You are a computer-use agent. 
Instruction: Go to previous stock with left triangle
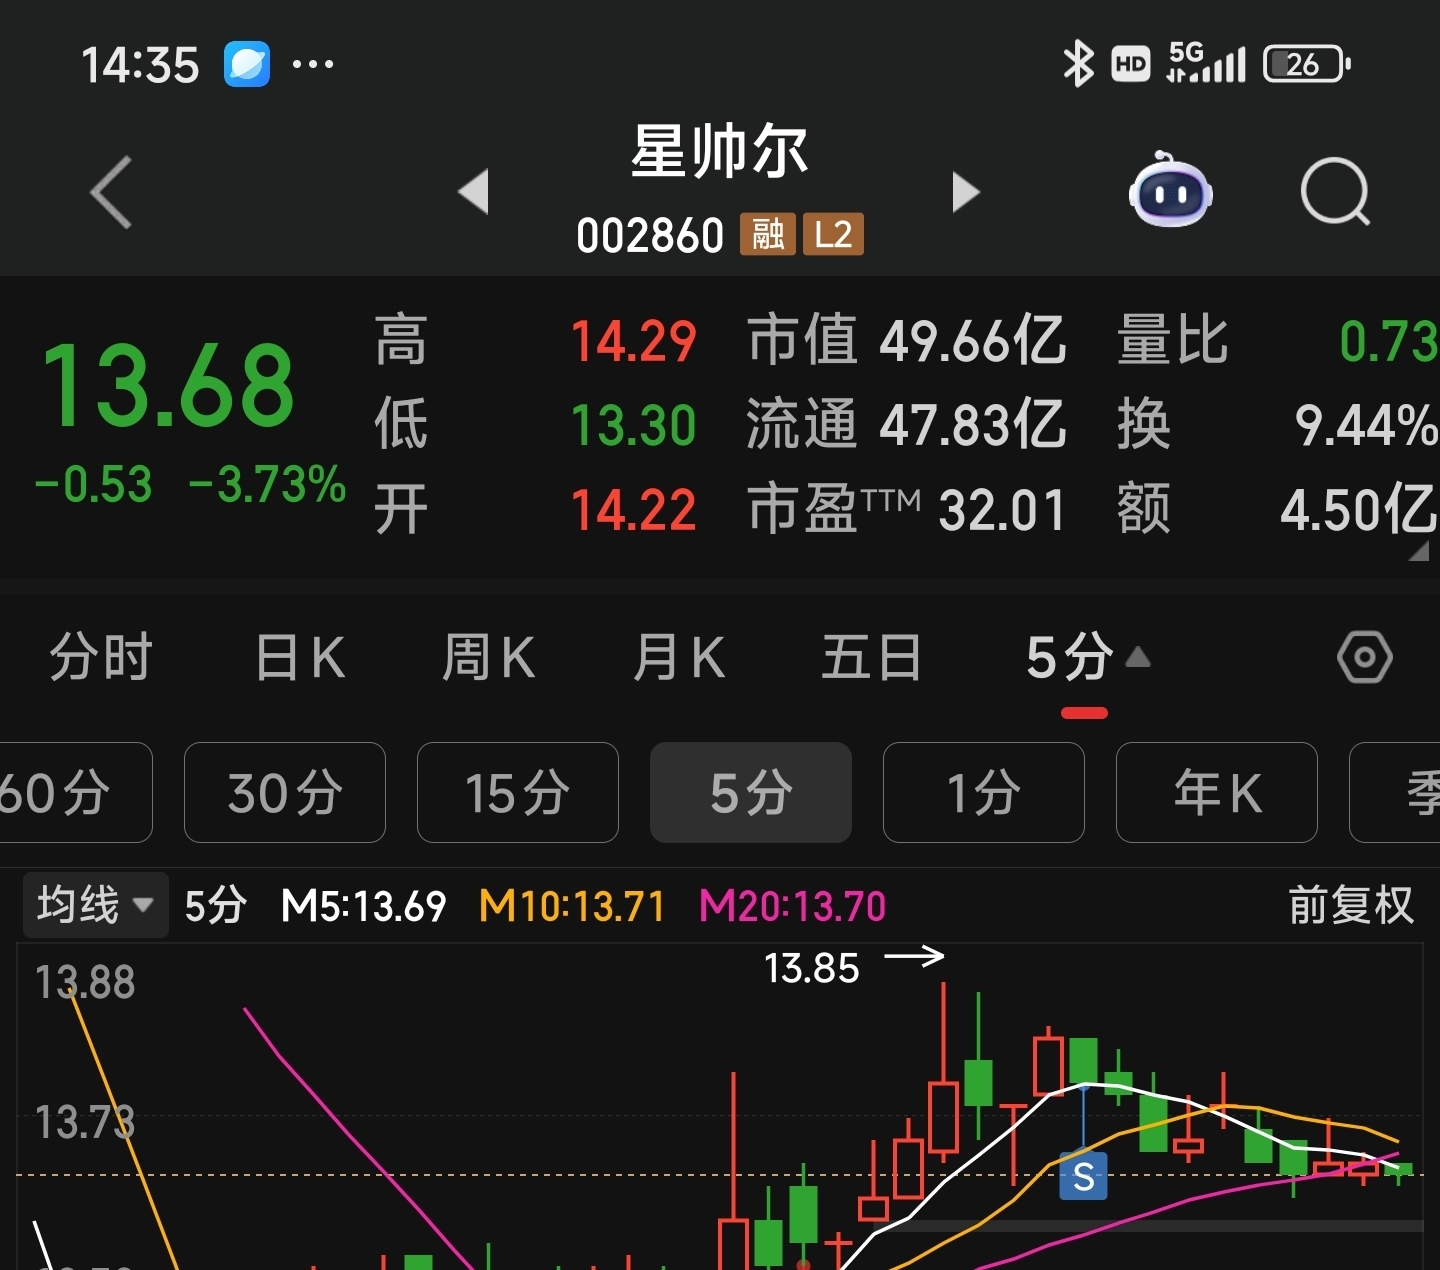(473, 192)
